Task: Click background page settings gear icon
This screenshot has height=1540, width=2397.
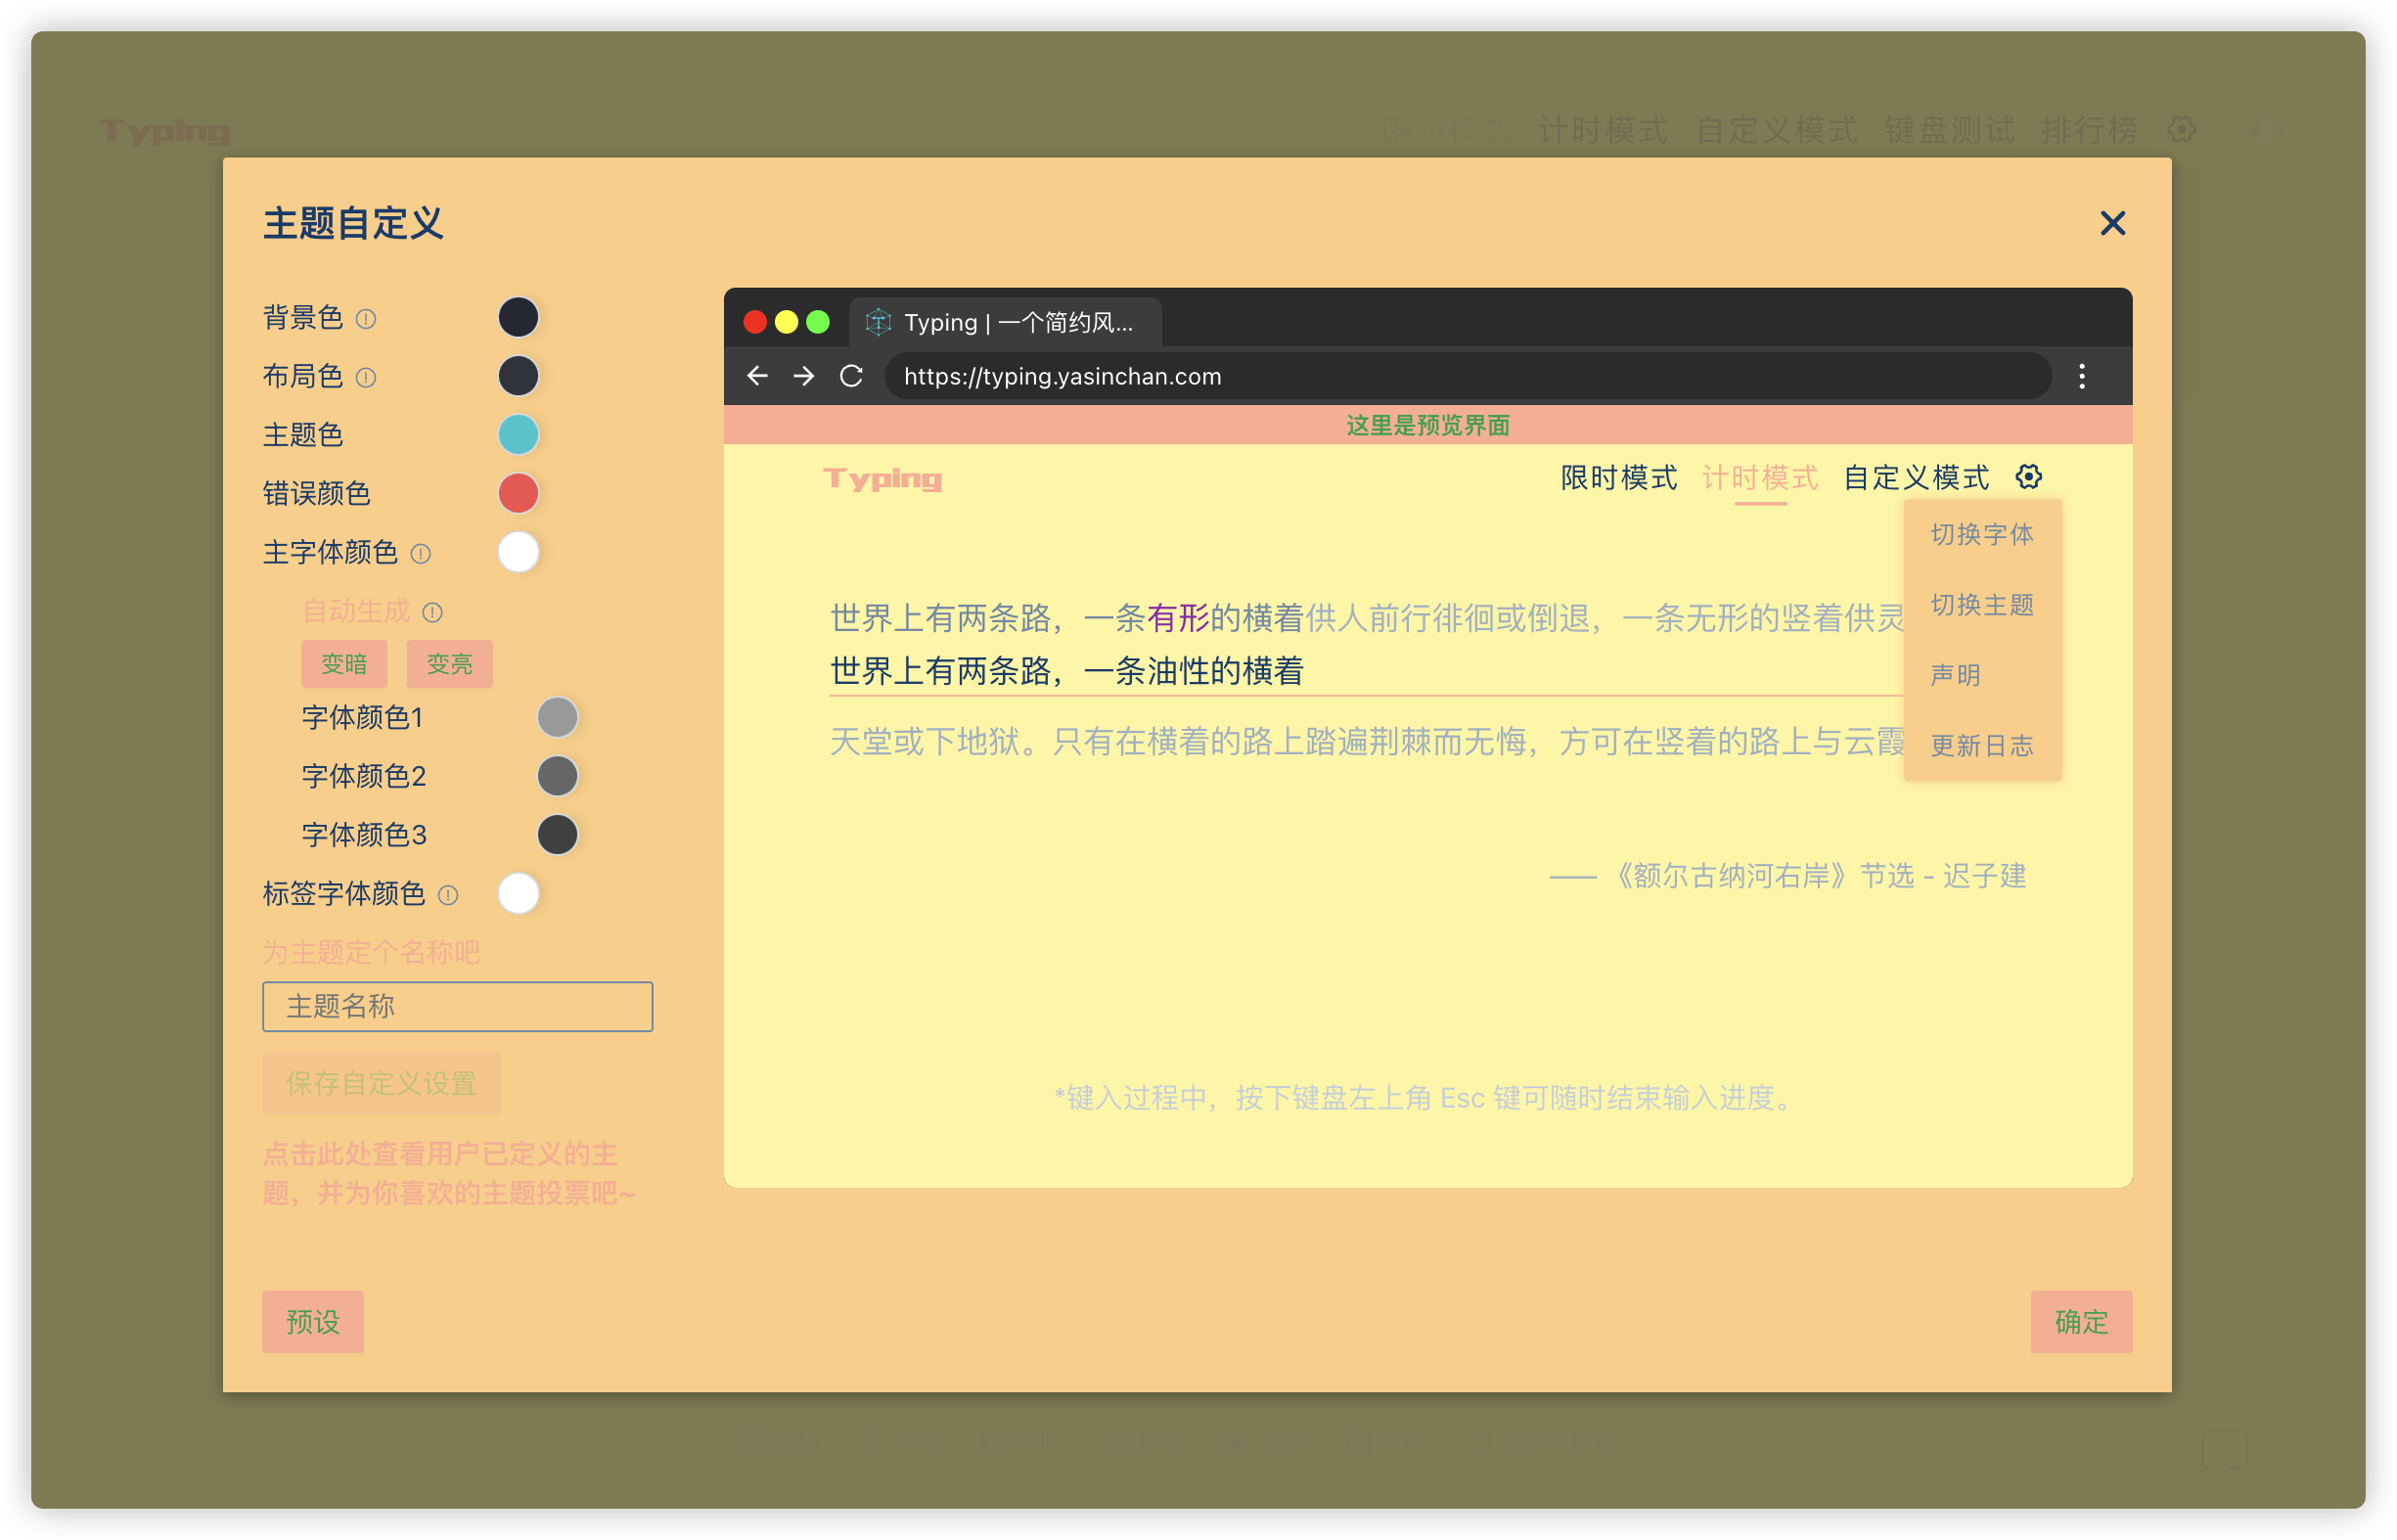Action: tap(2181, 129)
